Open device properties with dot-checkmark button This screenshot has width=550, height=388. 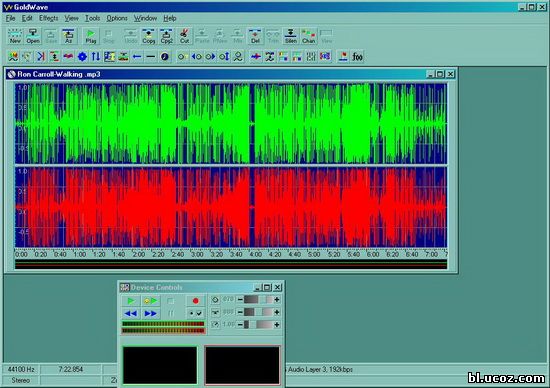point(195,313)
